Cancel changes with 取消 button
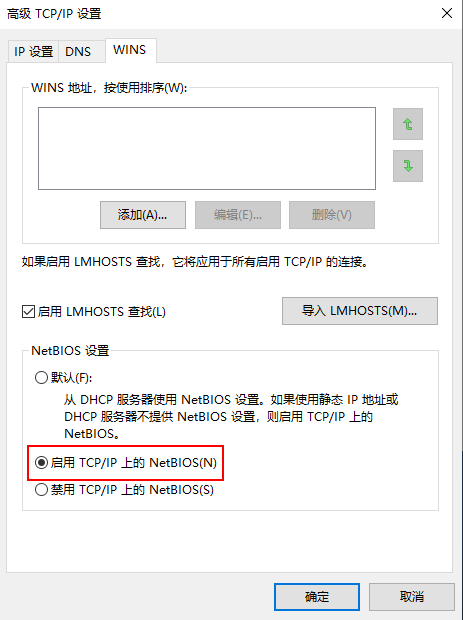 click(412, 597)
